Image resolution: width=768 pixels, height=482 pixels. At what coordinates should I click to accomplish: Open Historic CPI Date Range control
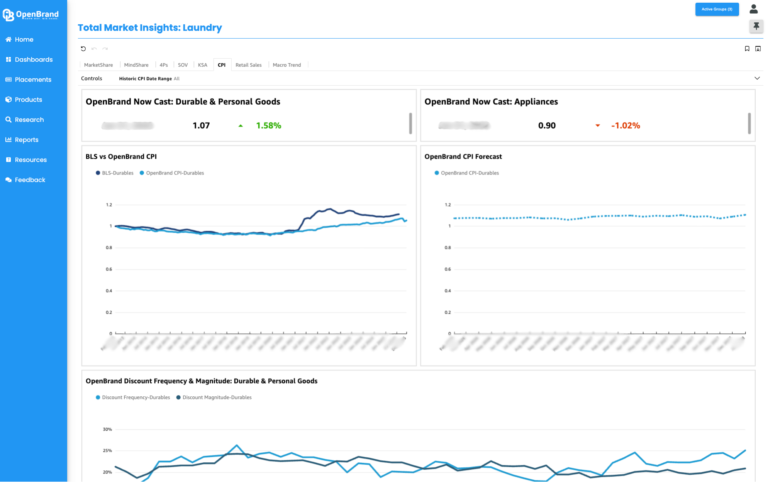click(149, 78)
